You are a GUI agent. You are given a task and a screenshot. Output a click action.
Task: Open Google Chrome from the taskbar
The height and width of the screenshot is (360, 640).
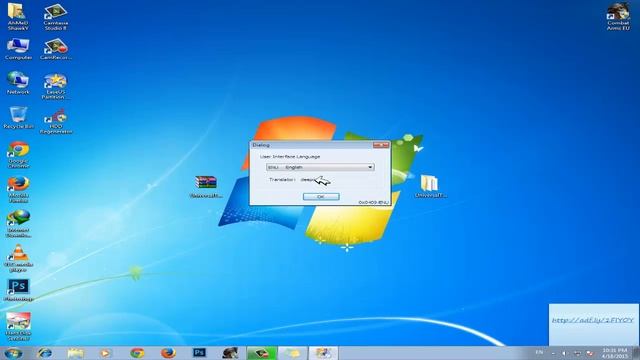pyautogui.click(x=137, y=353)
